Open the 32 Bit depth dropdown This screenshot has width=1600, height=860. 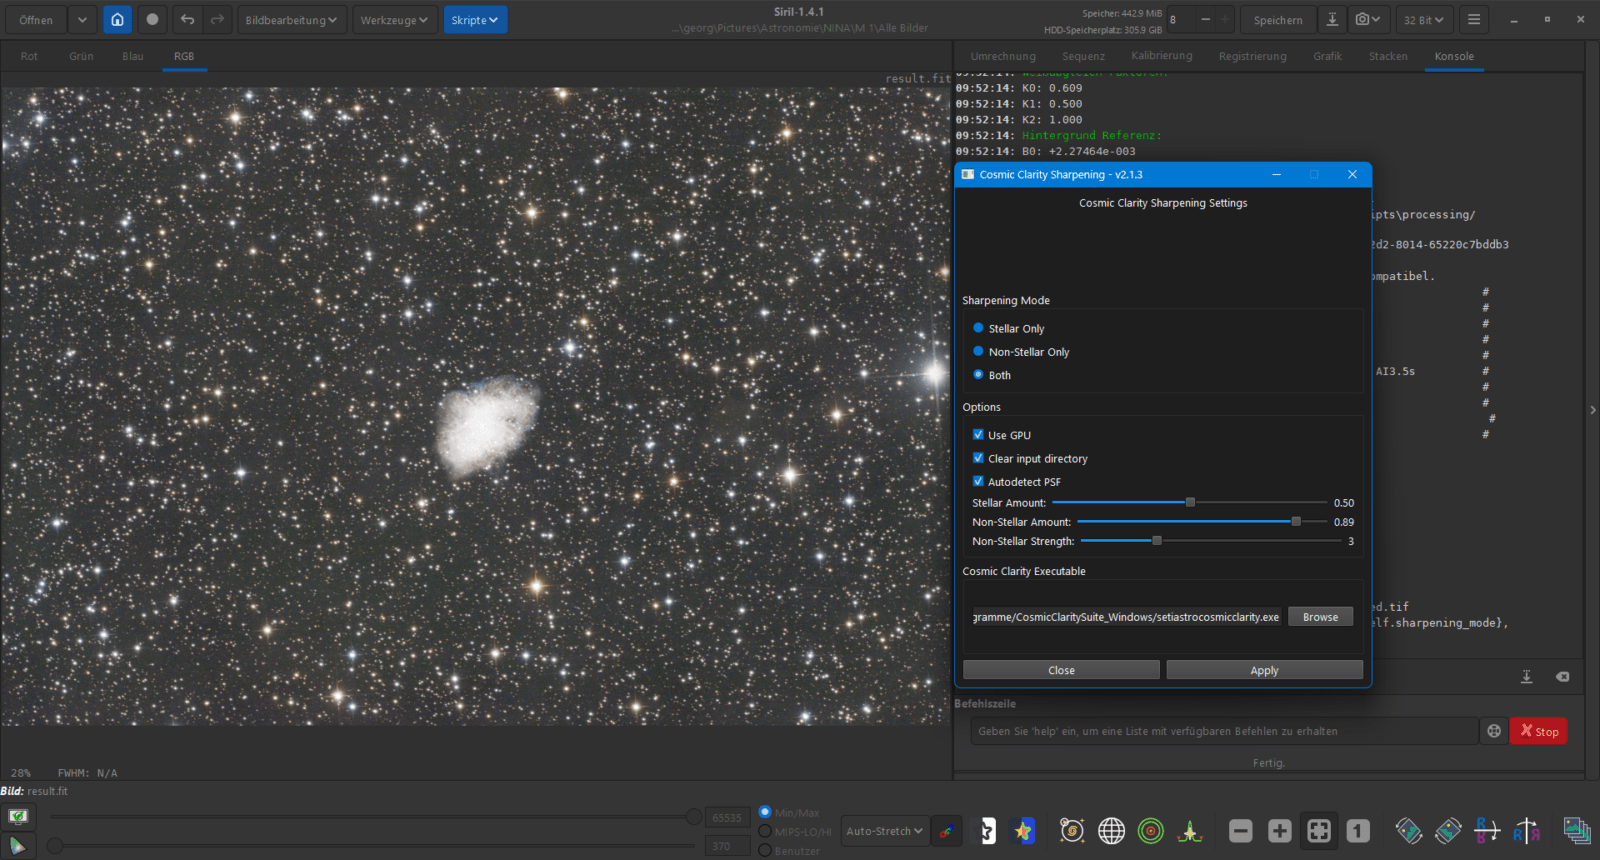click(1423, 20)
